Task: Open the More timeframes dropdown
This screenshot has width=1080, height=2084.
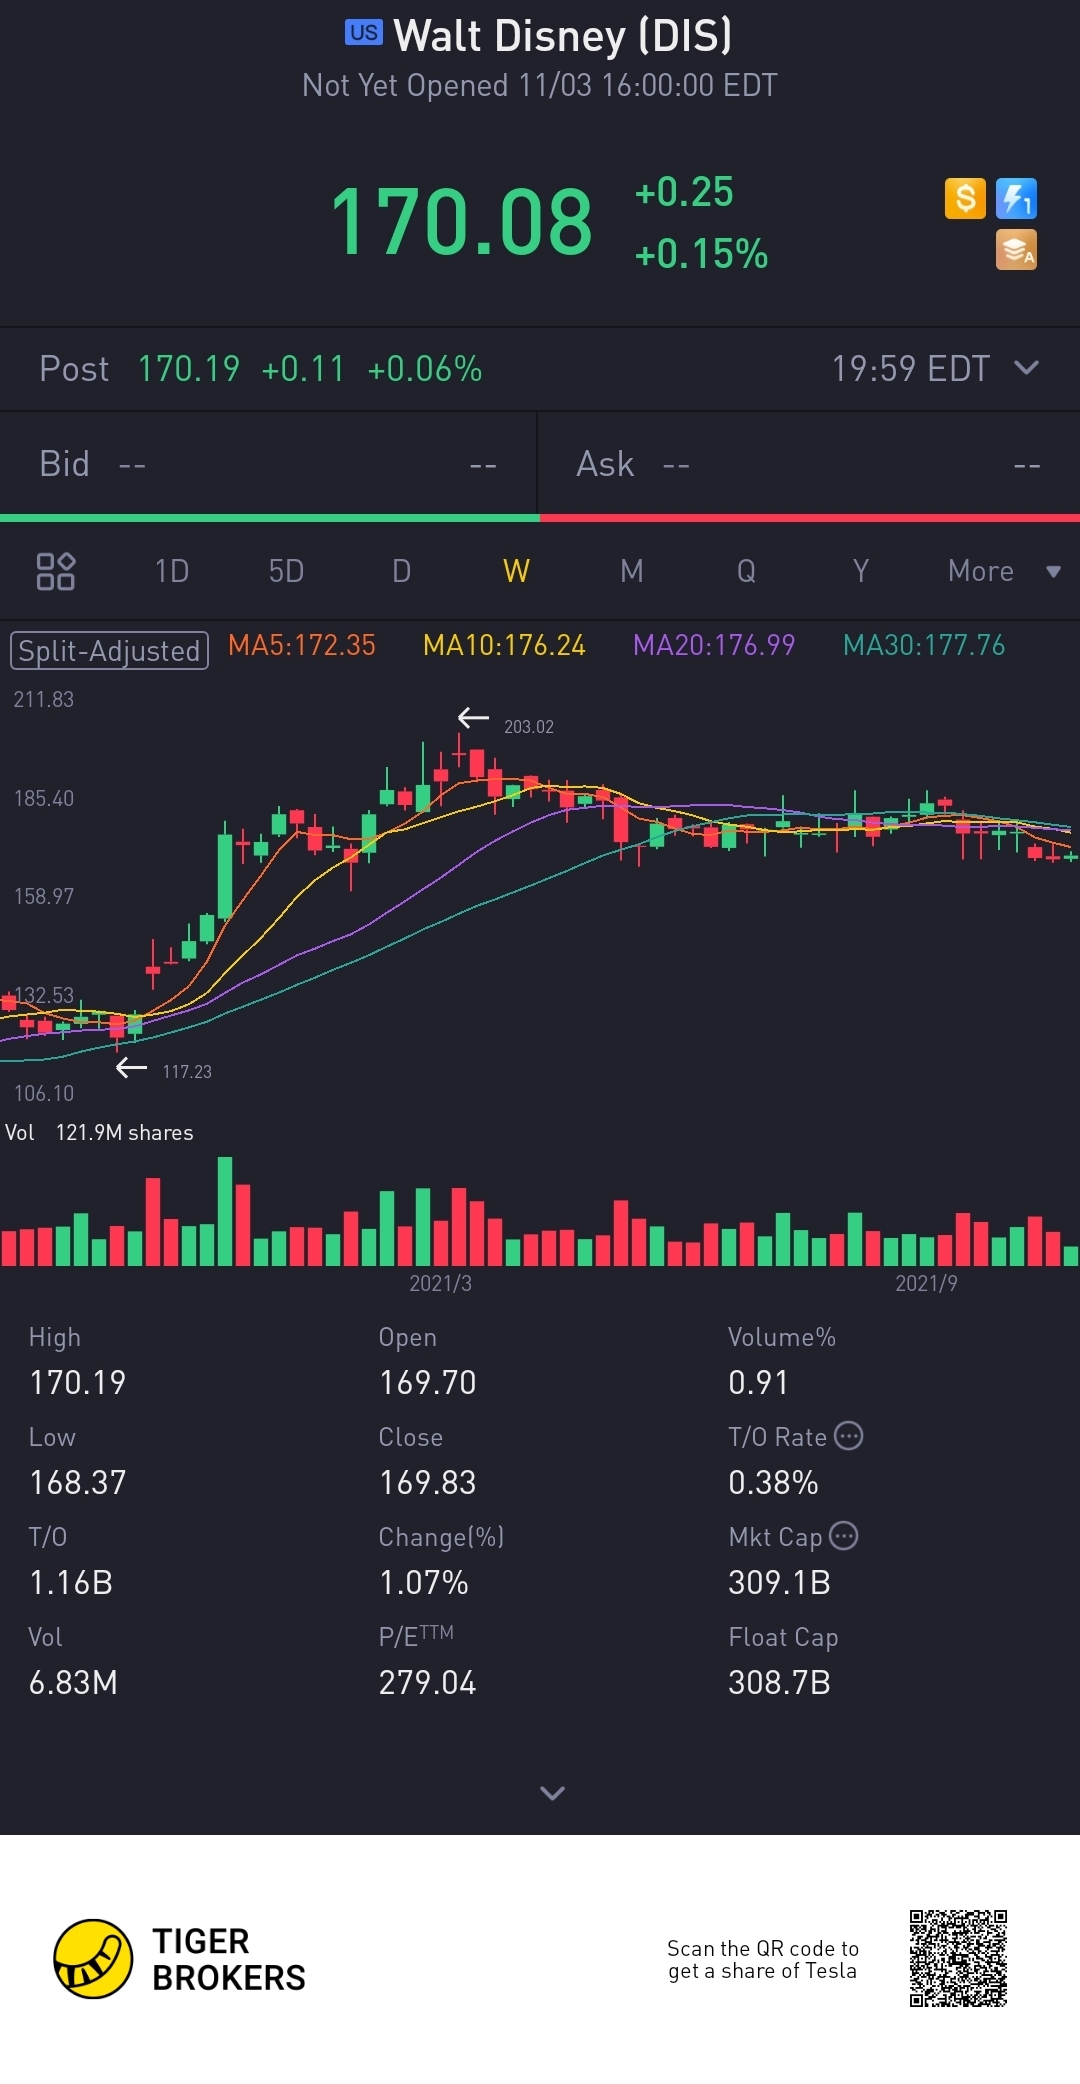Action: tap(1003, 571)
